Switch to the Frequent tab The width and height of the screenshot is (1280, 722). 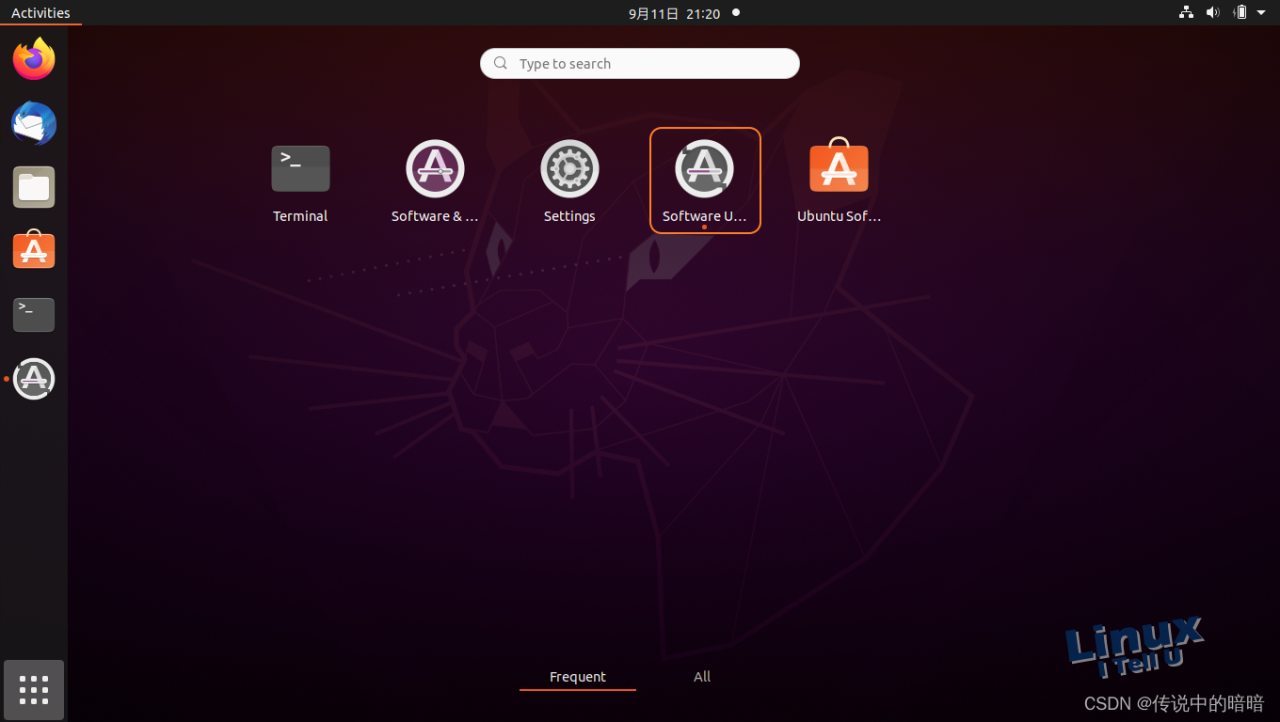pos(577,677)
